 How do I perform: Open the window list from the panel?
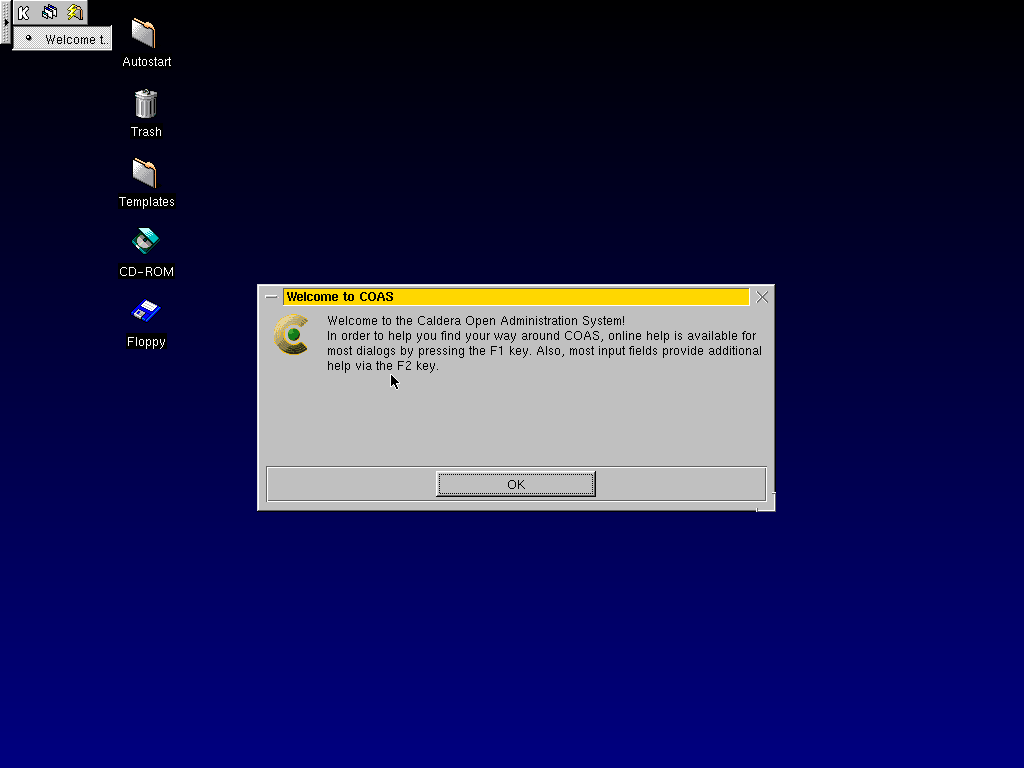(x=48, y=12)
